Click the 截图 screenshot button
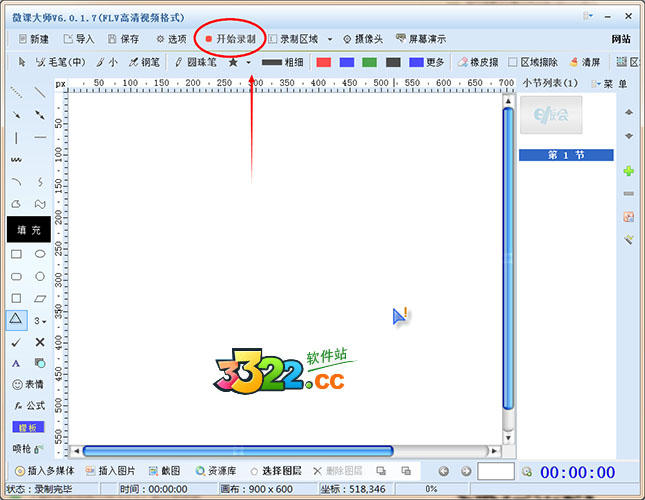This screenshot has width=645, height=500. 164,471
